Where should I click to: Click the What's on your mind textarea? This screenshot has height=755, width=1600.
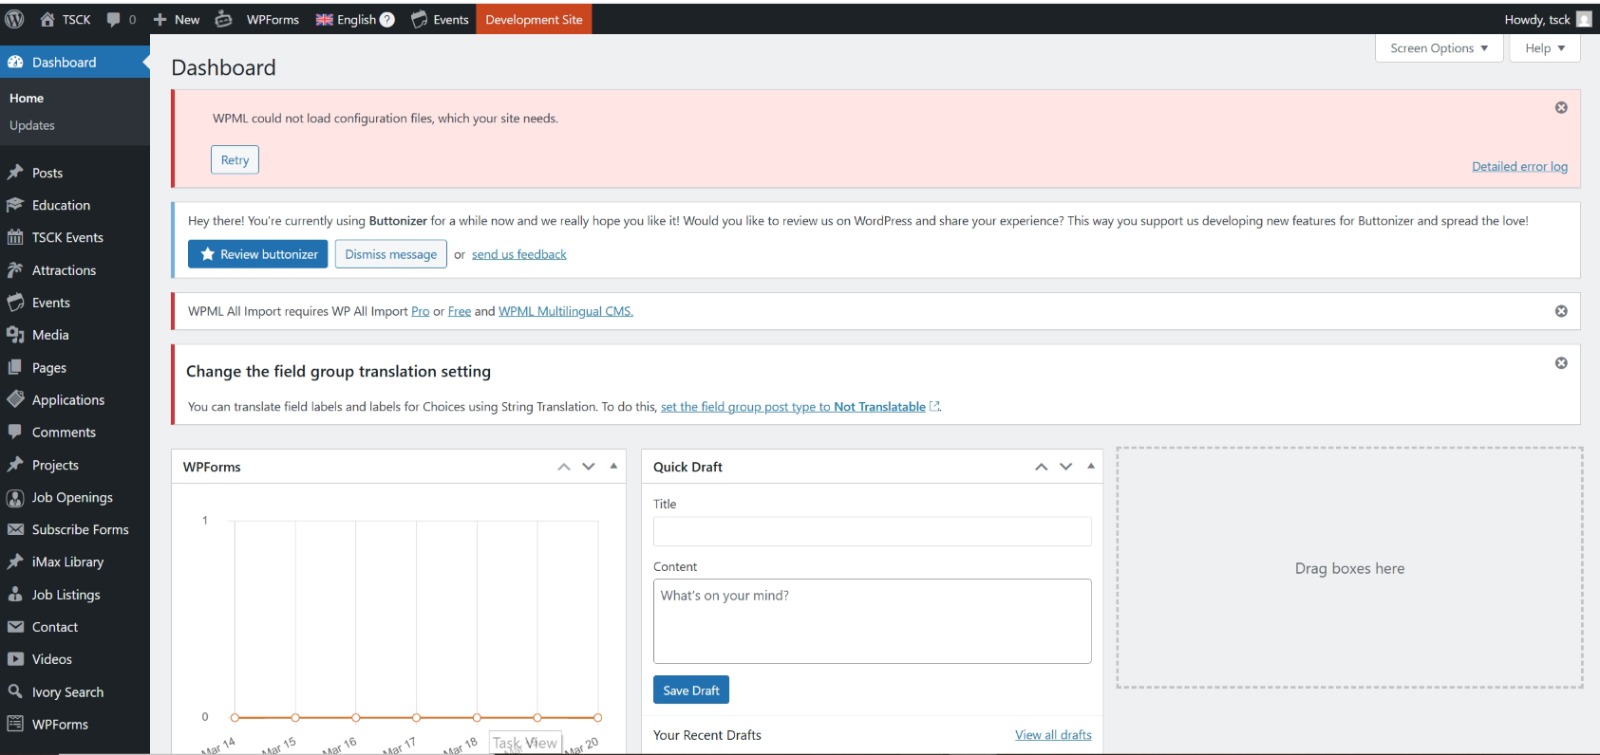[x=872, y=621]
